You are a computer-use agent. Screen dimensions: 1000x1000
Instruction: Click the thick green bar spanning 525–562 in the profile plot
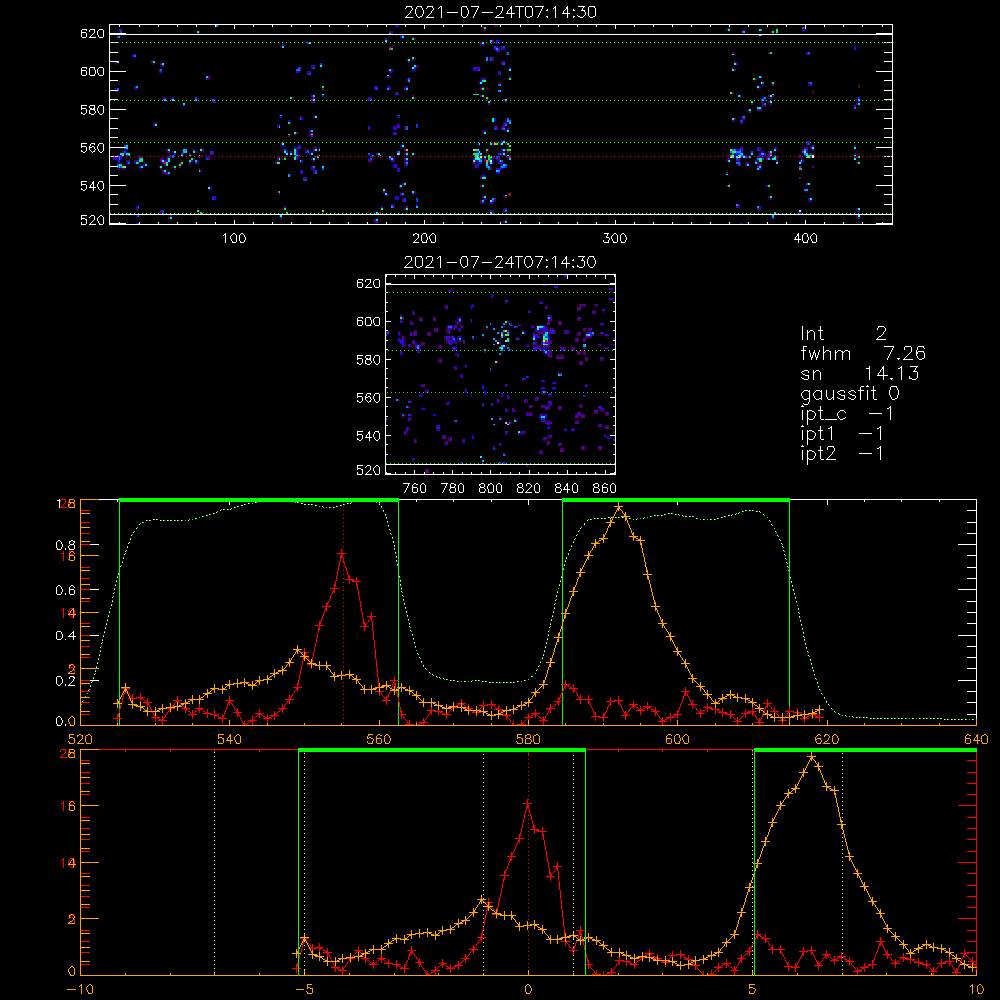point(259,500)
